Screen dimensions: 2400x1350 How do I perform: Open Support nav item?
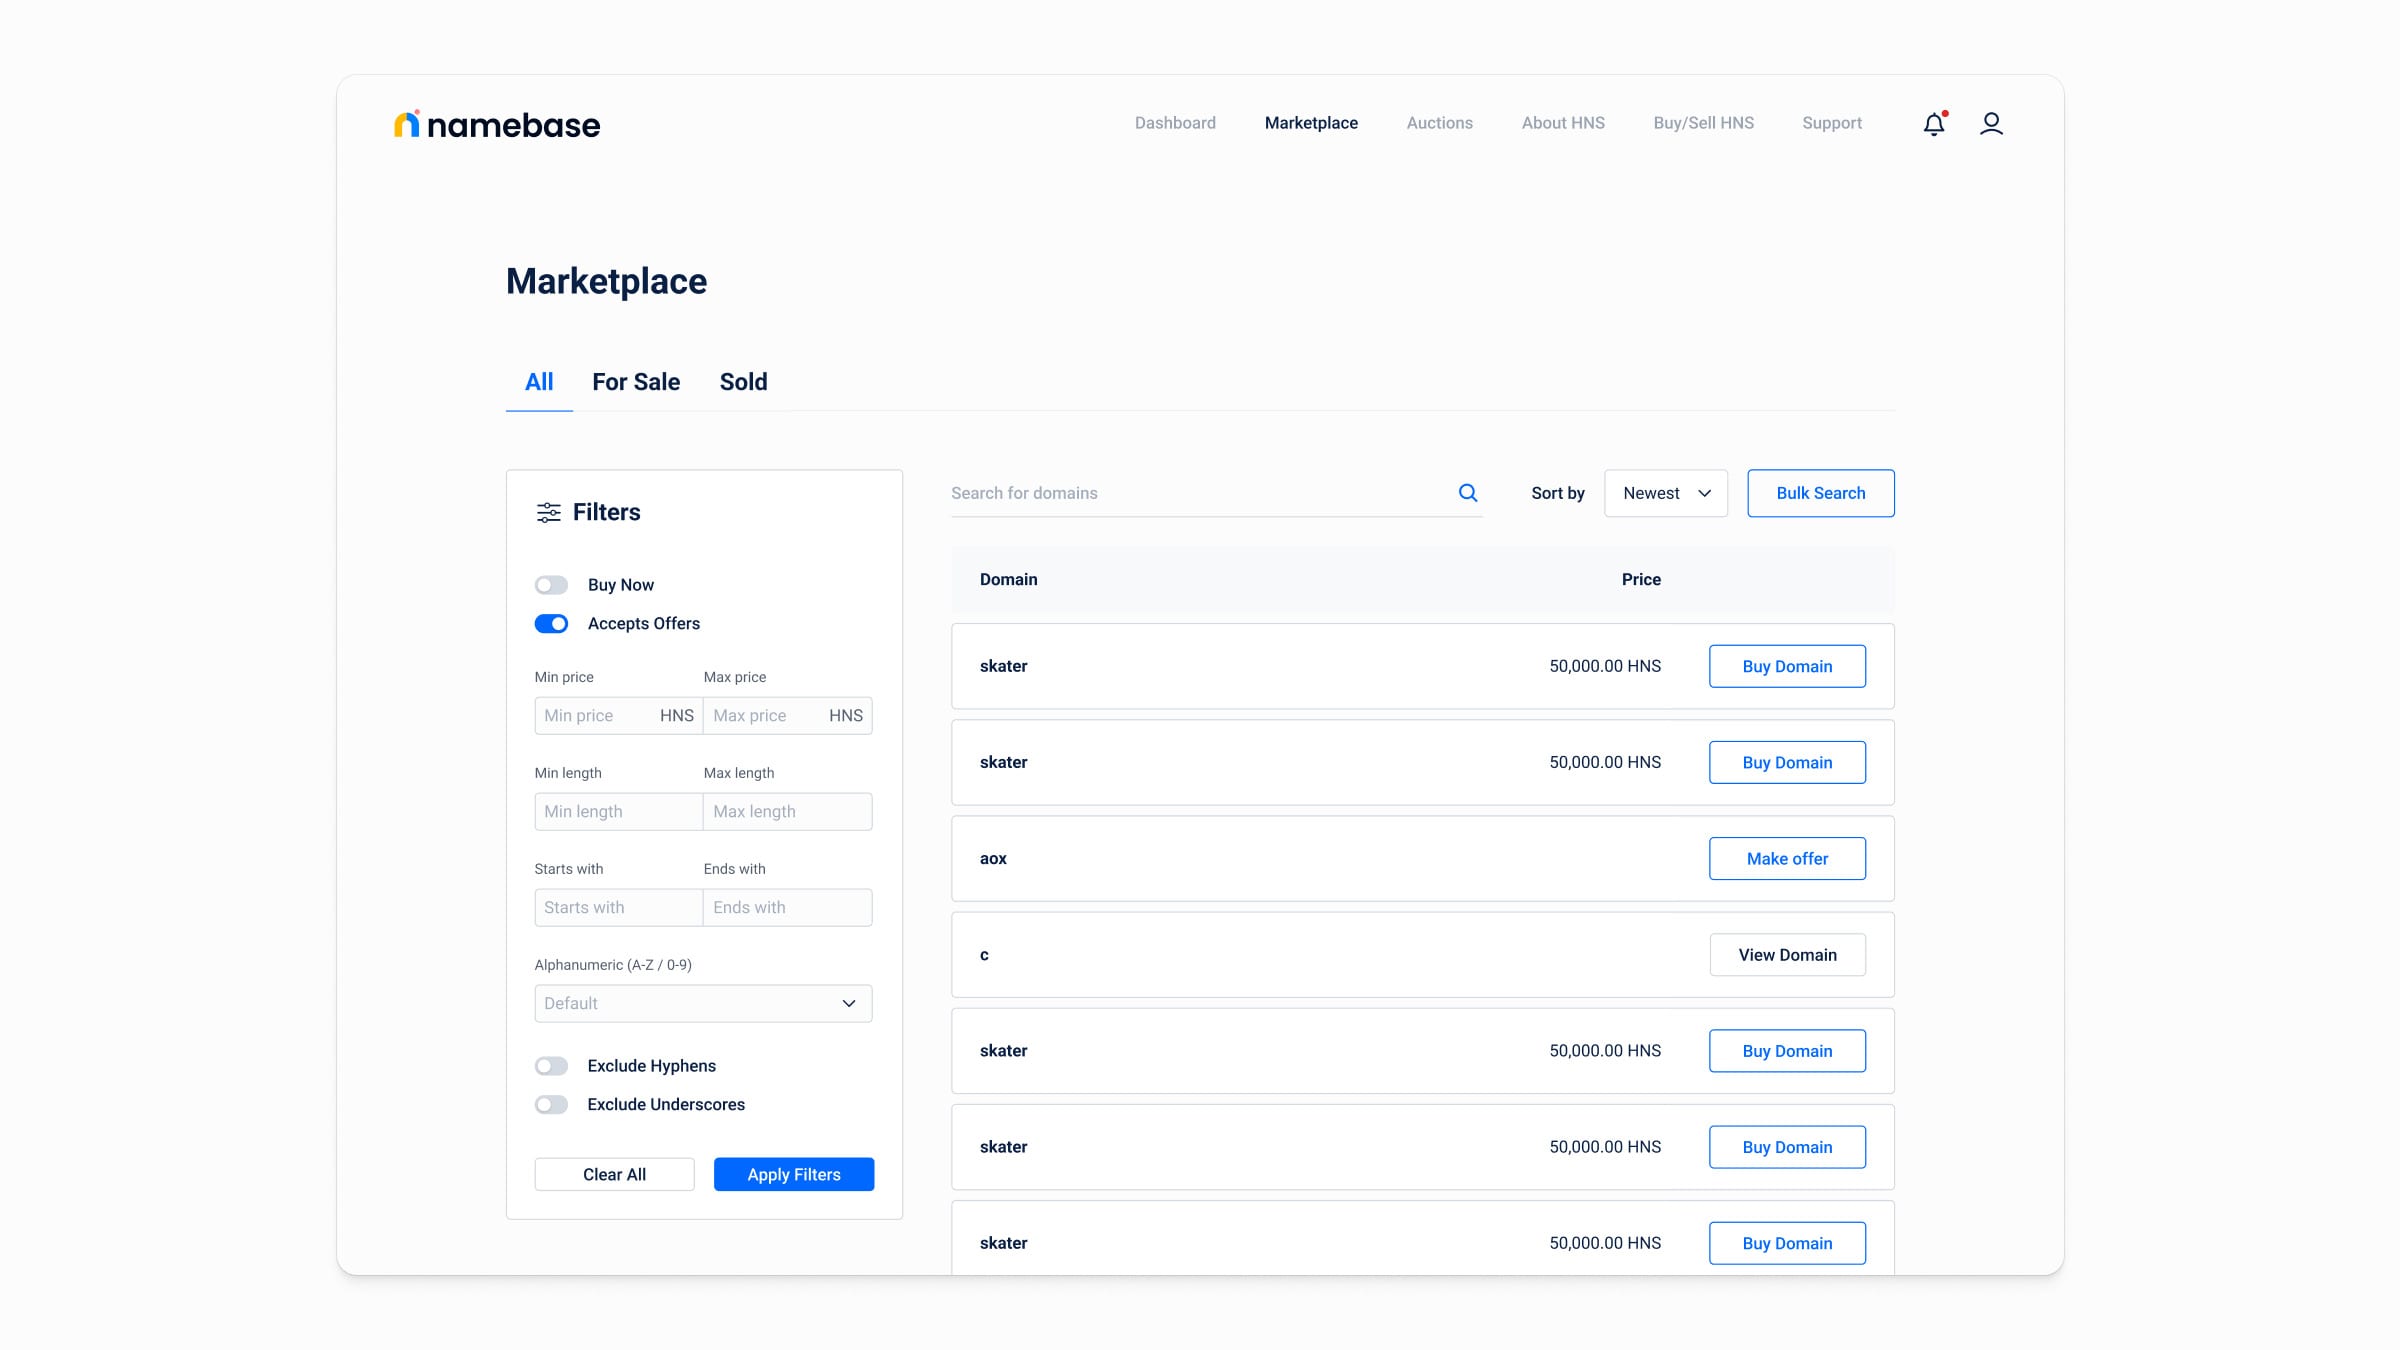pyautogui.click(x=1832, y=123)
